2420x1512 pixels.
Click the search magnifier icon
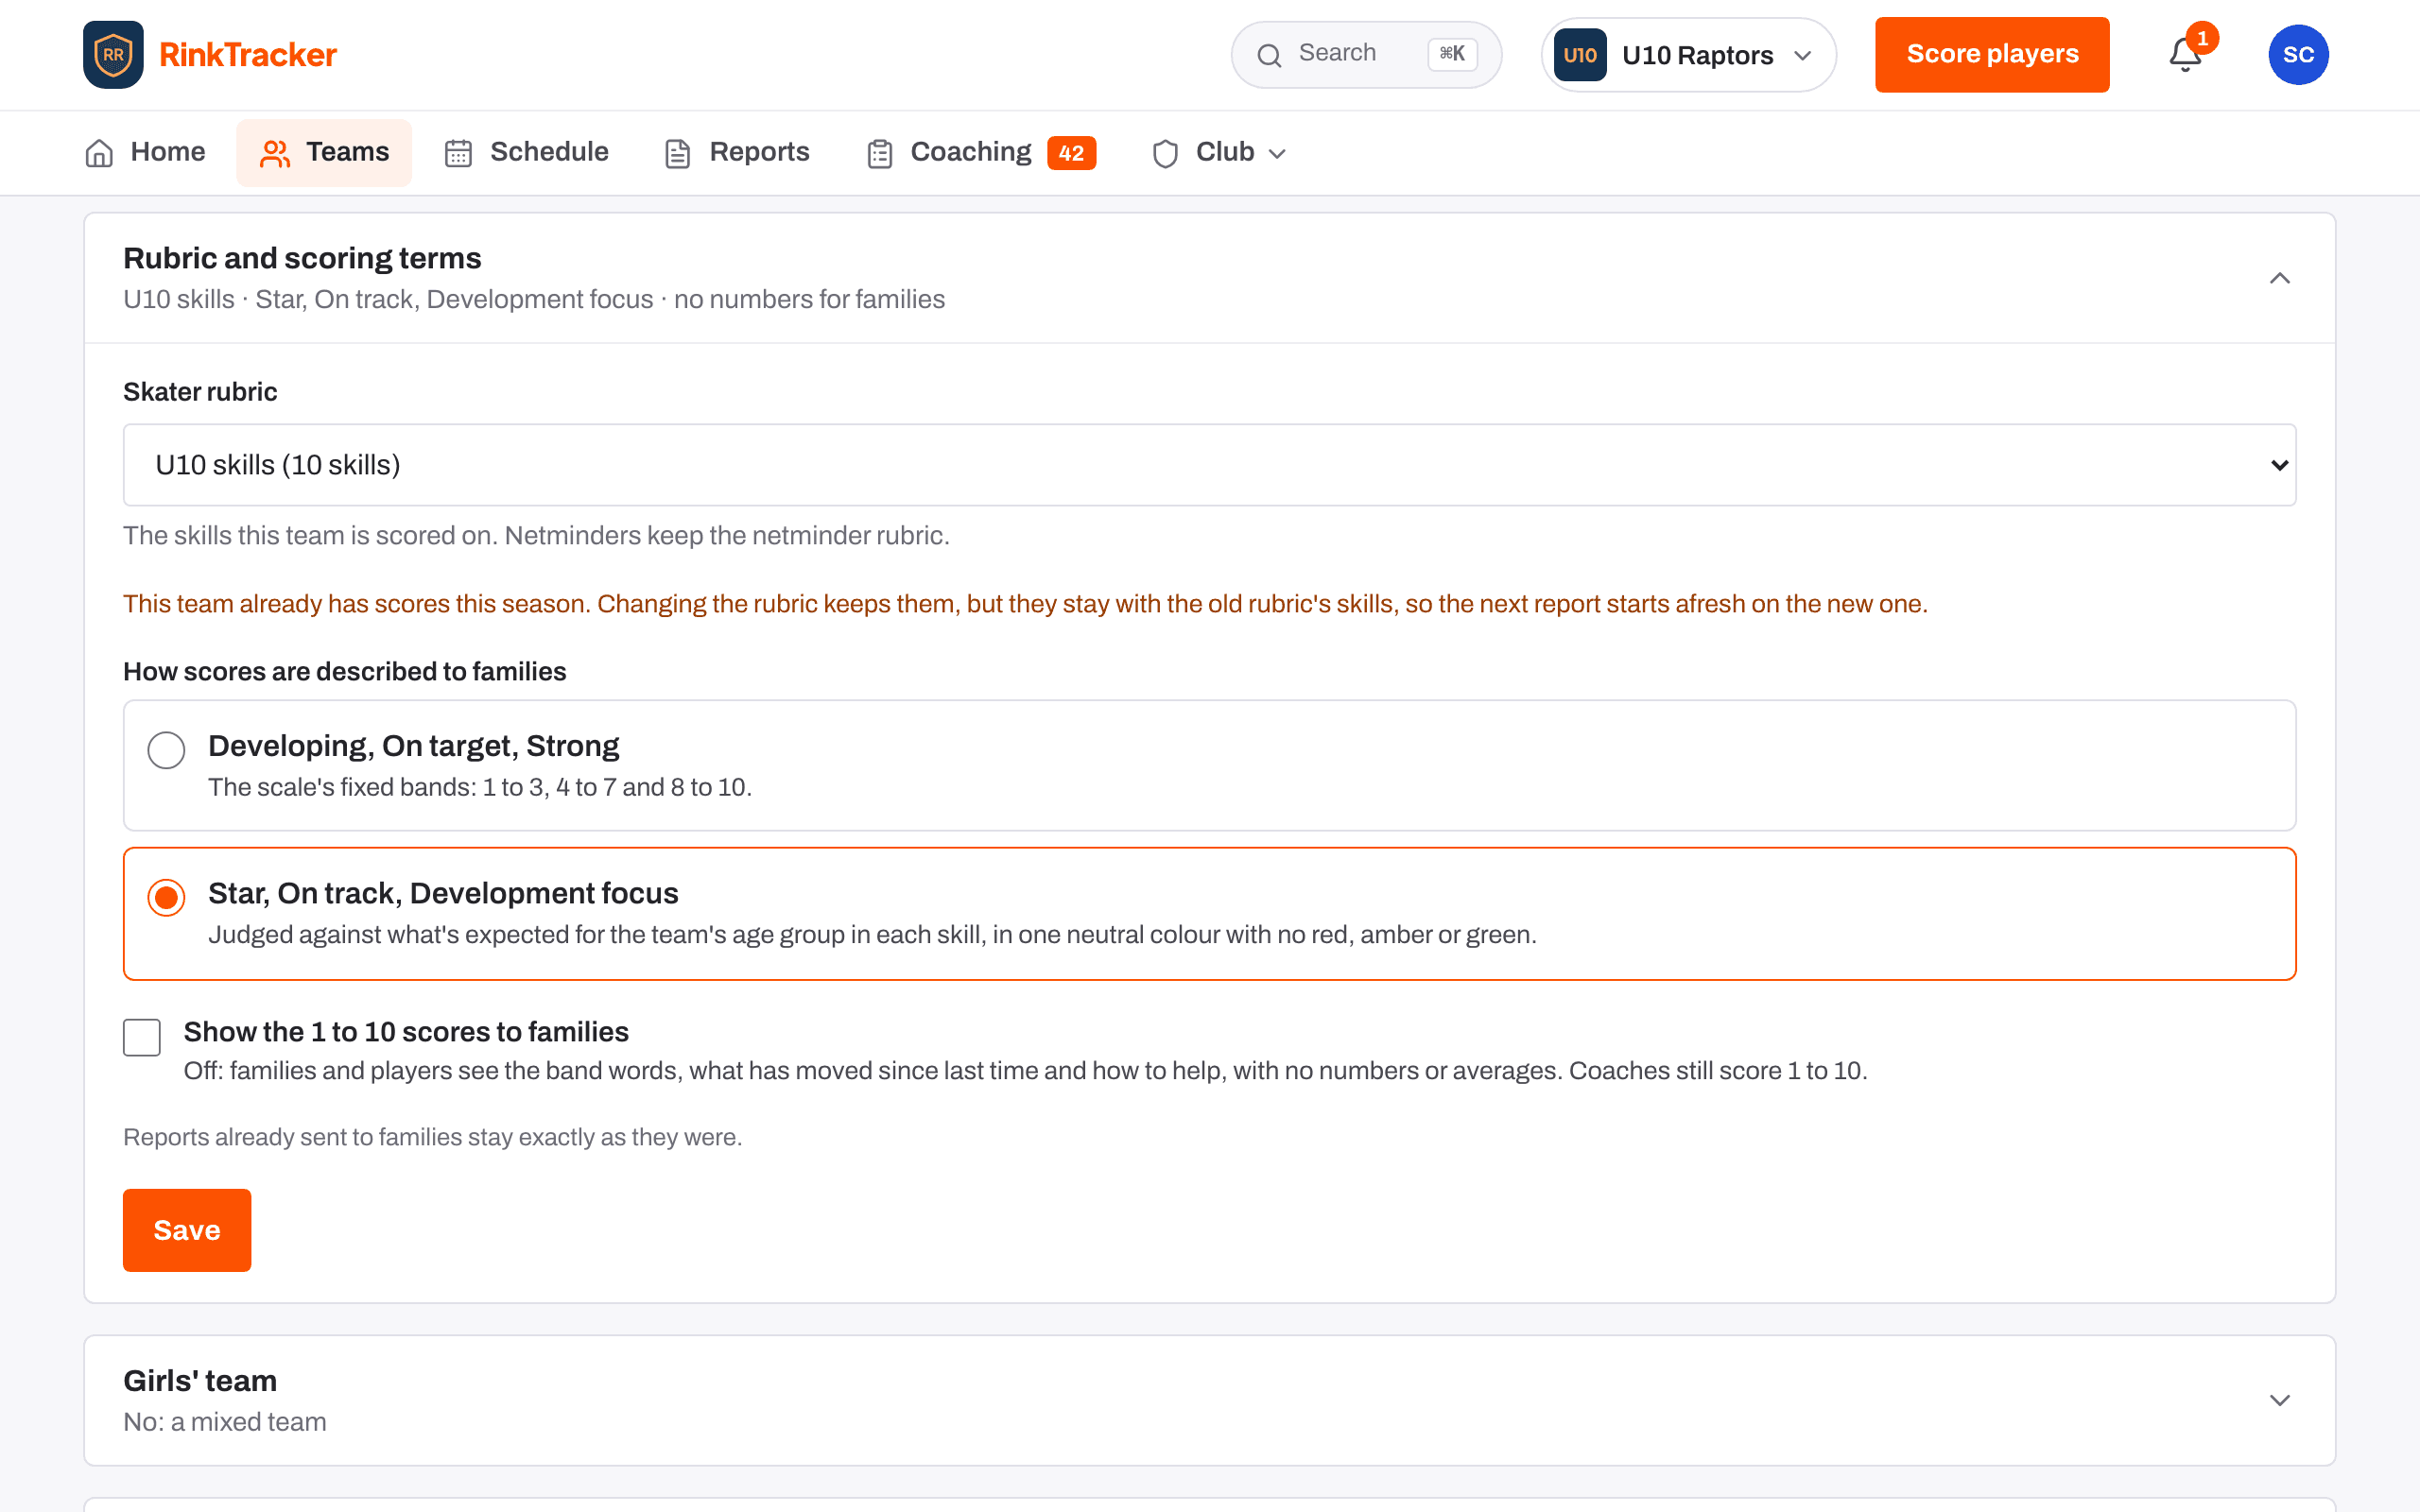pyautogui.click(x=1269, y=55)
